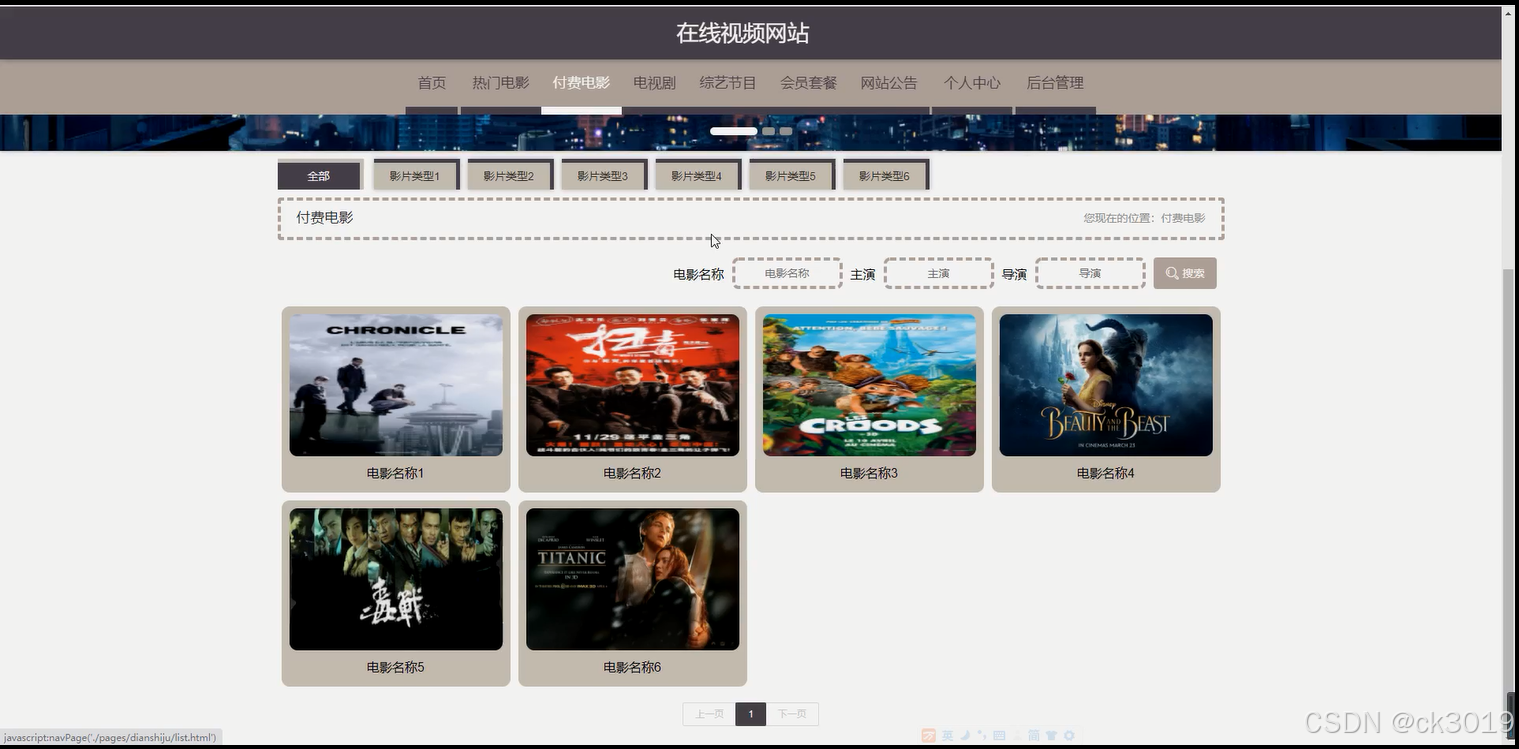Click the 付费电影 breadcrumb heading
1519x749 pixels.
(x=324, y=217)
